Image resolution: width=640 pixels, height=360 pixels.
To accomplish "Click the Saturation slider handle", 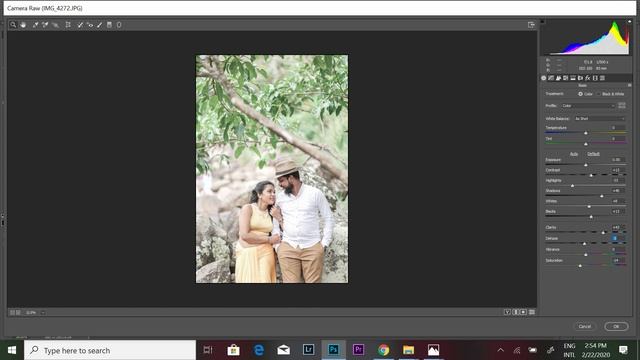I will [x=580, y=266].
